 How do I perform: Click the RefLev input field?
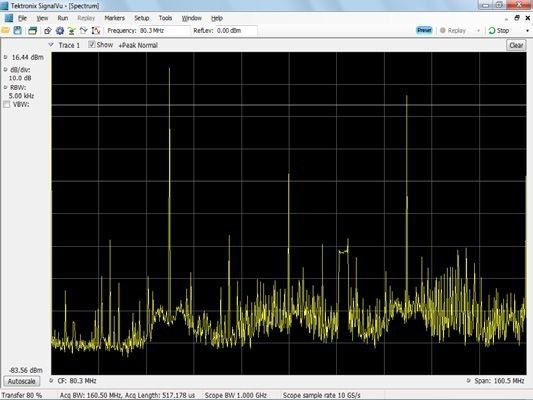coord(236,31)
